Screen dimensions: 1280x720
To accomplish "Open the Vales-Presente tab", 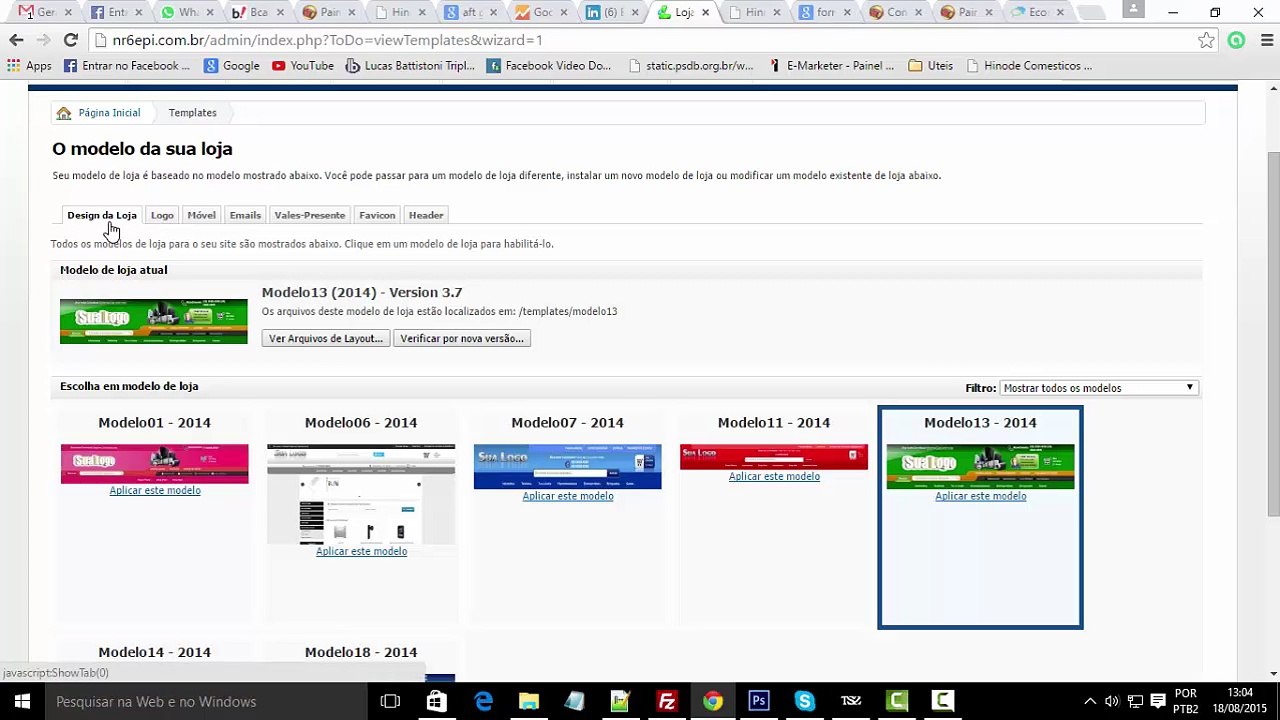I will (310, 215).
